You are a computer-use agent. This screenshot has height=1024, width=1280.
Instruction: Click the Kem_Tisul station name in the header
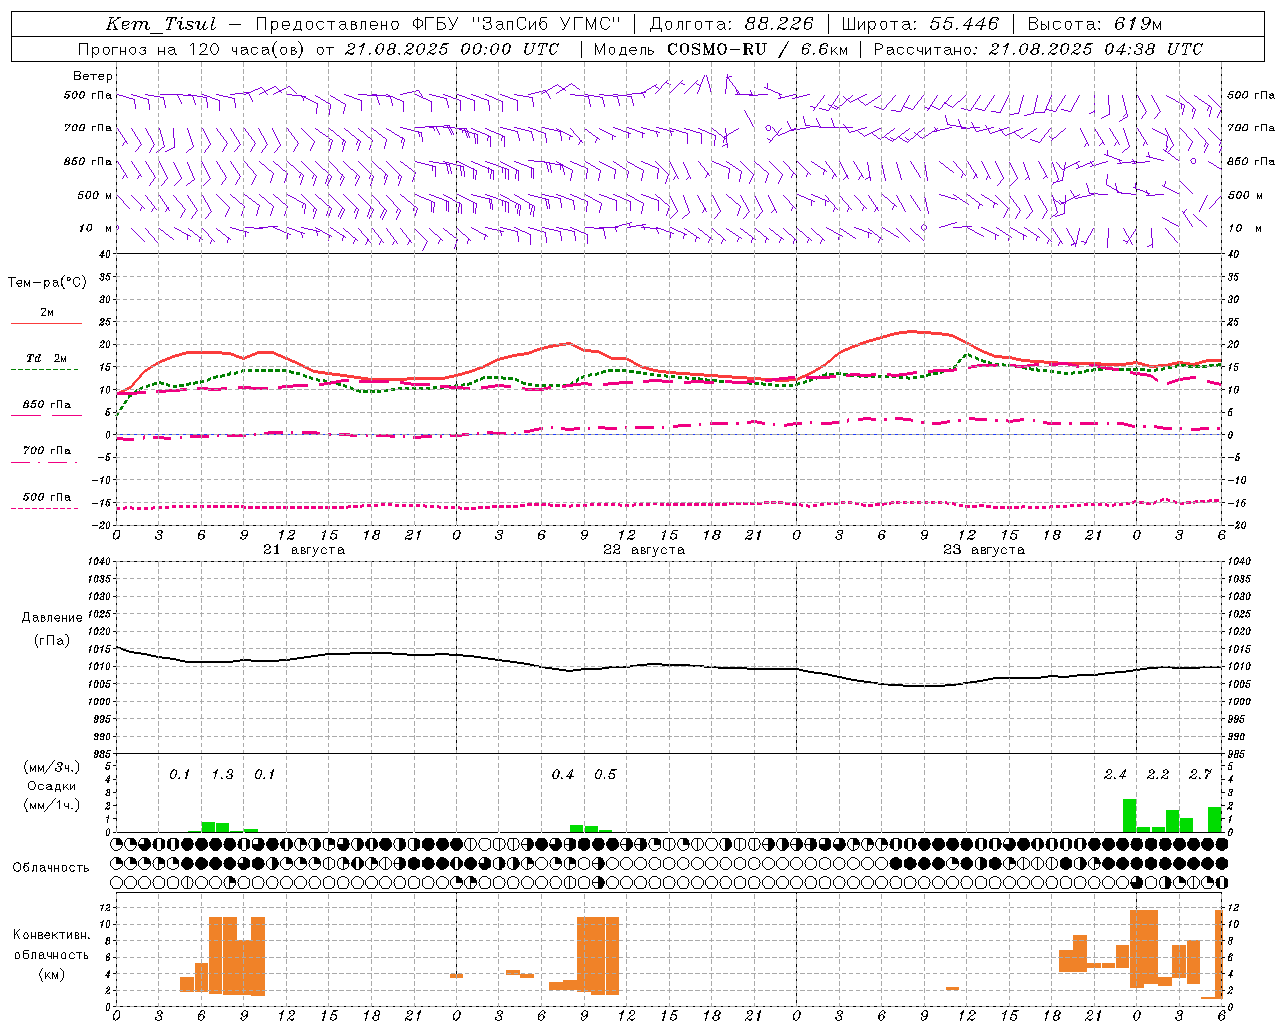161,24
